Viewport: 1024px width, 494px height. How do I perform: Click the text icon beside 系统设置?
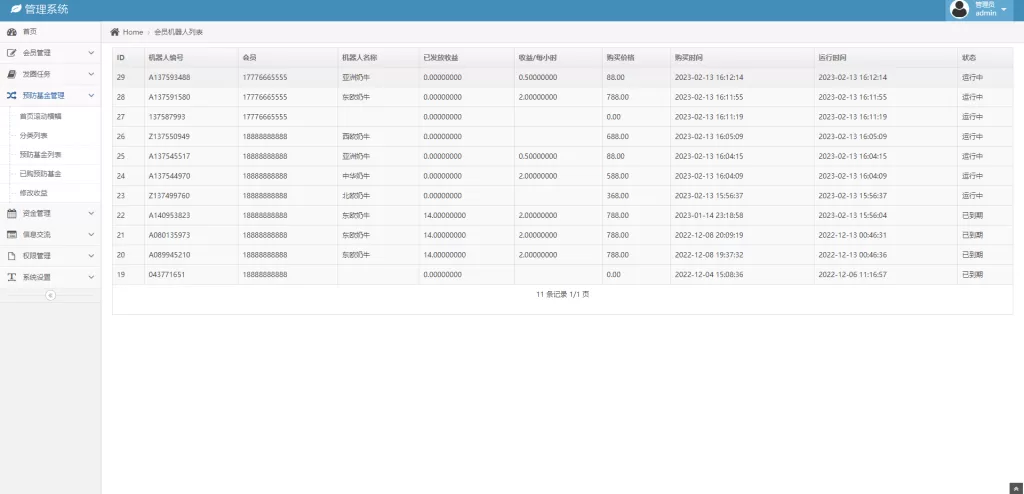tap(11, 277)
